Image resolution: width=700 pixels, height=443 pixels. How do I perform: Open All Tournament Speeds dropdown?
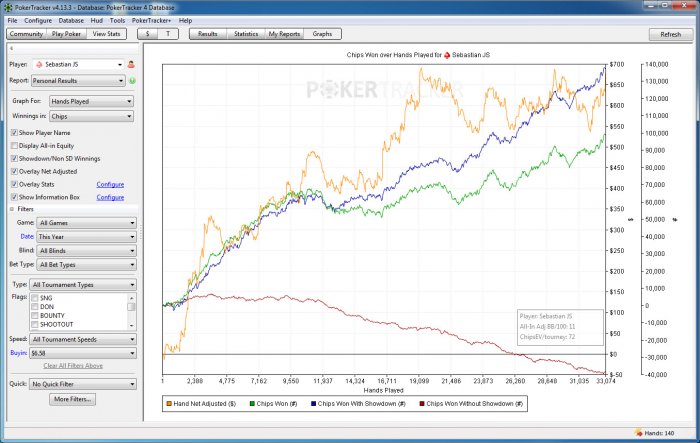[x=83, y=339]
